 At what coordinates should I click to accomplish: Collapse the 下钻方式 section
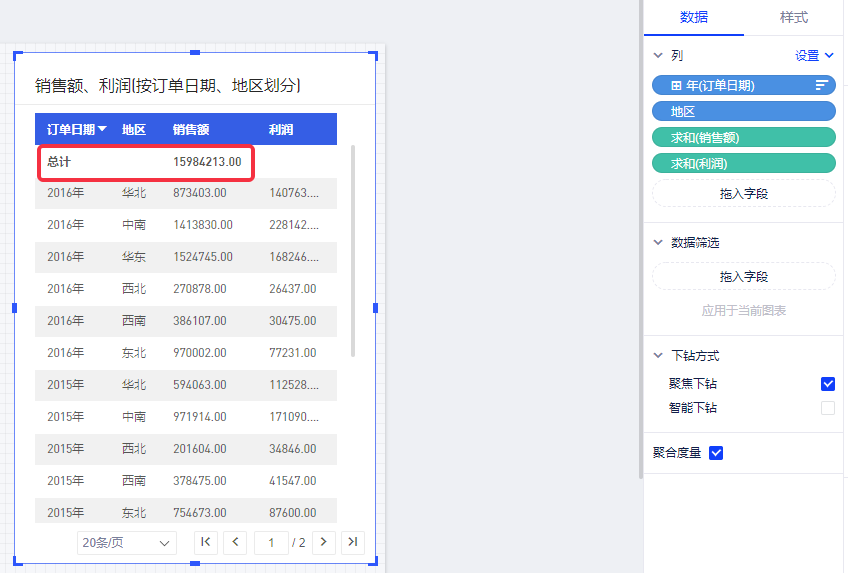click(658, 356)
